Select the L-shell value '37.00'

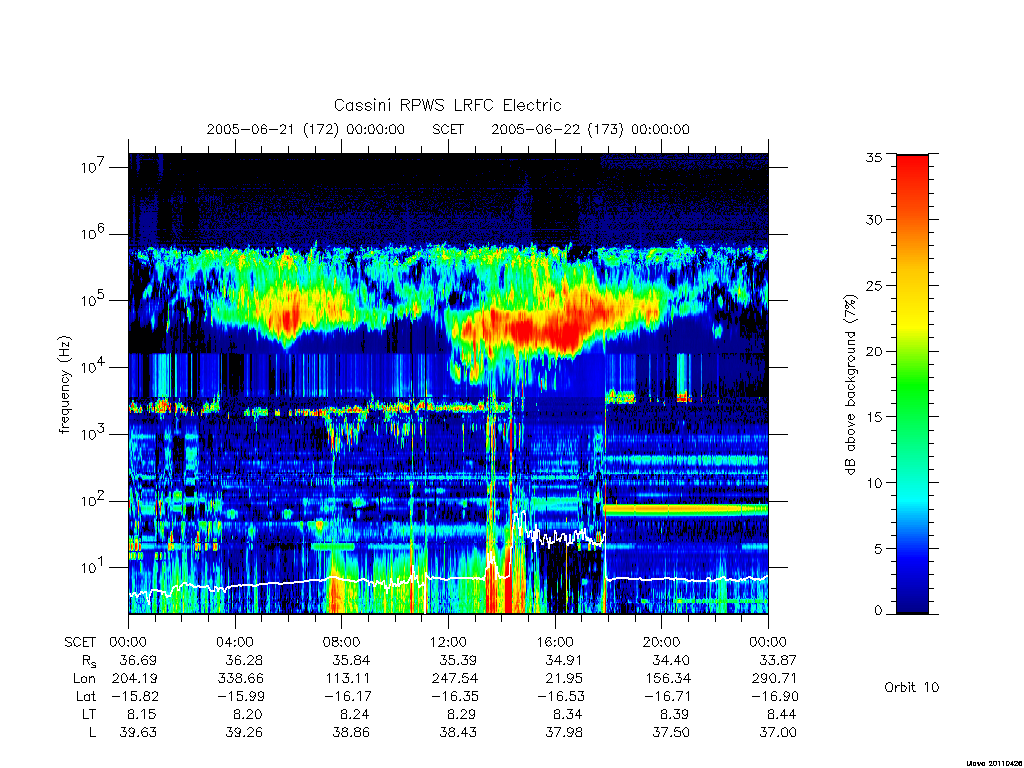click(778, 733)
